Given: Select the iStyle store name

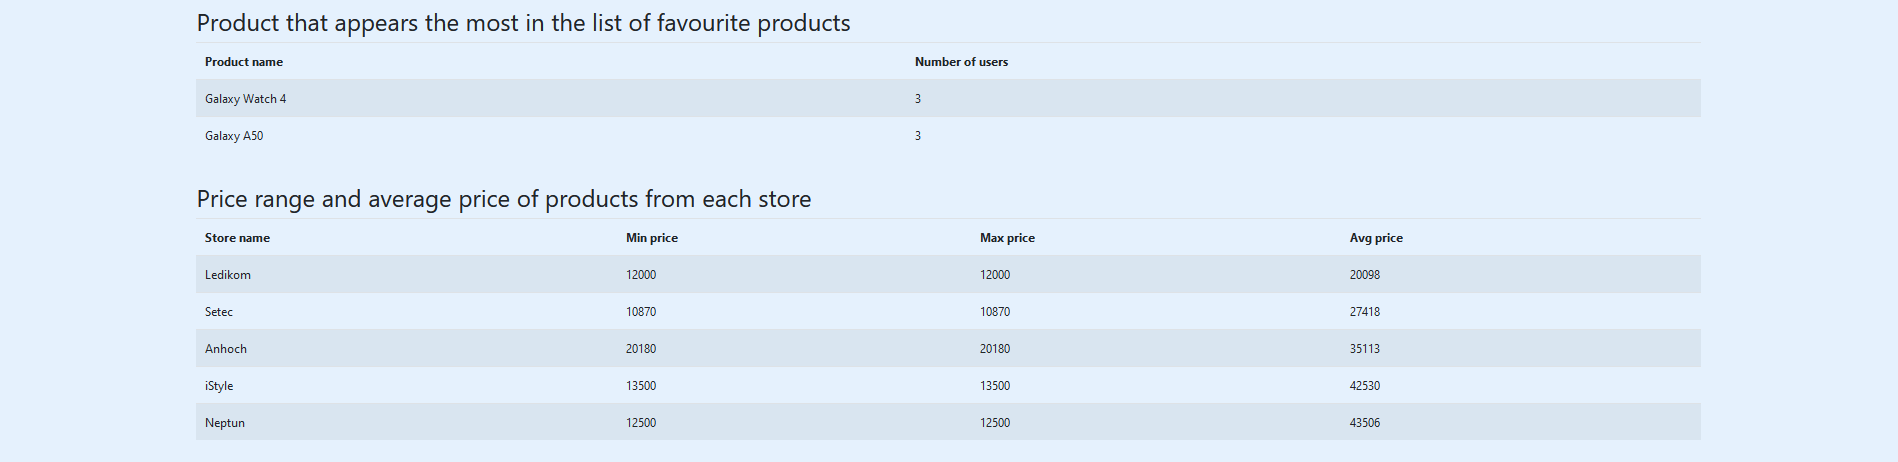Looking at the screenshot, I should point(219,386).
